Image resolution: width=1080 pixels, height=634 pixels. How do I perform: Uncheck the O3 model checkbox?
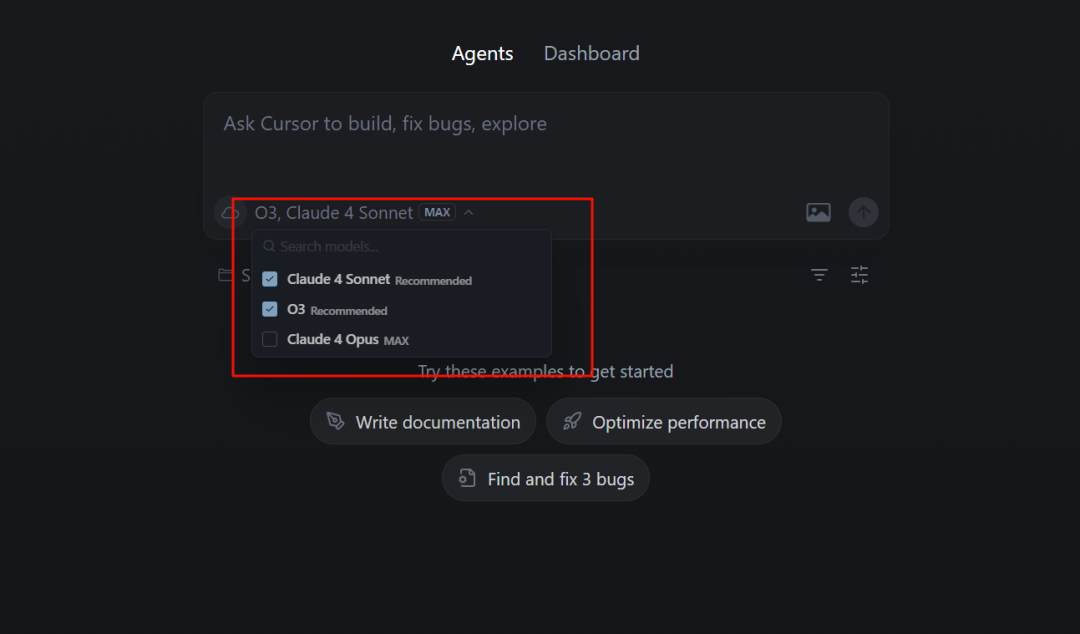tap(270, 309)
